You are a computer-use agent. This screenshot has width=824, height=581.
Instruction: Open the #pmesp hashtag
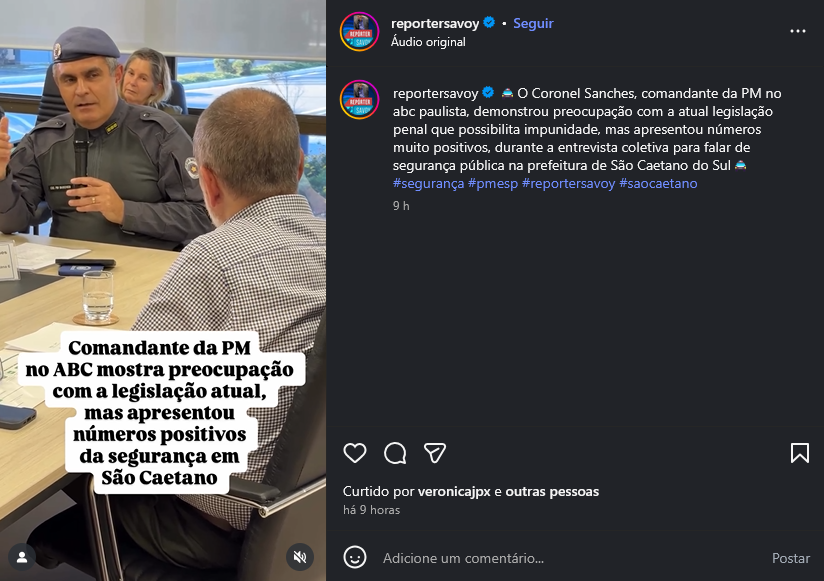tap(493, 183)
